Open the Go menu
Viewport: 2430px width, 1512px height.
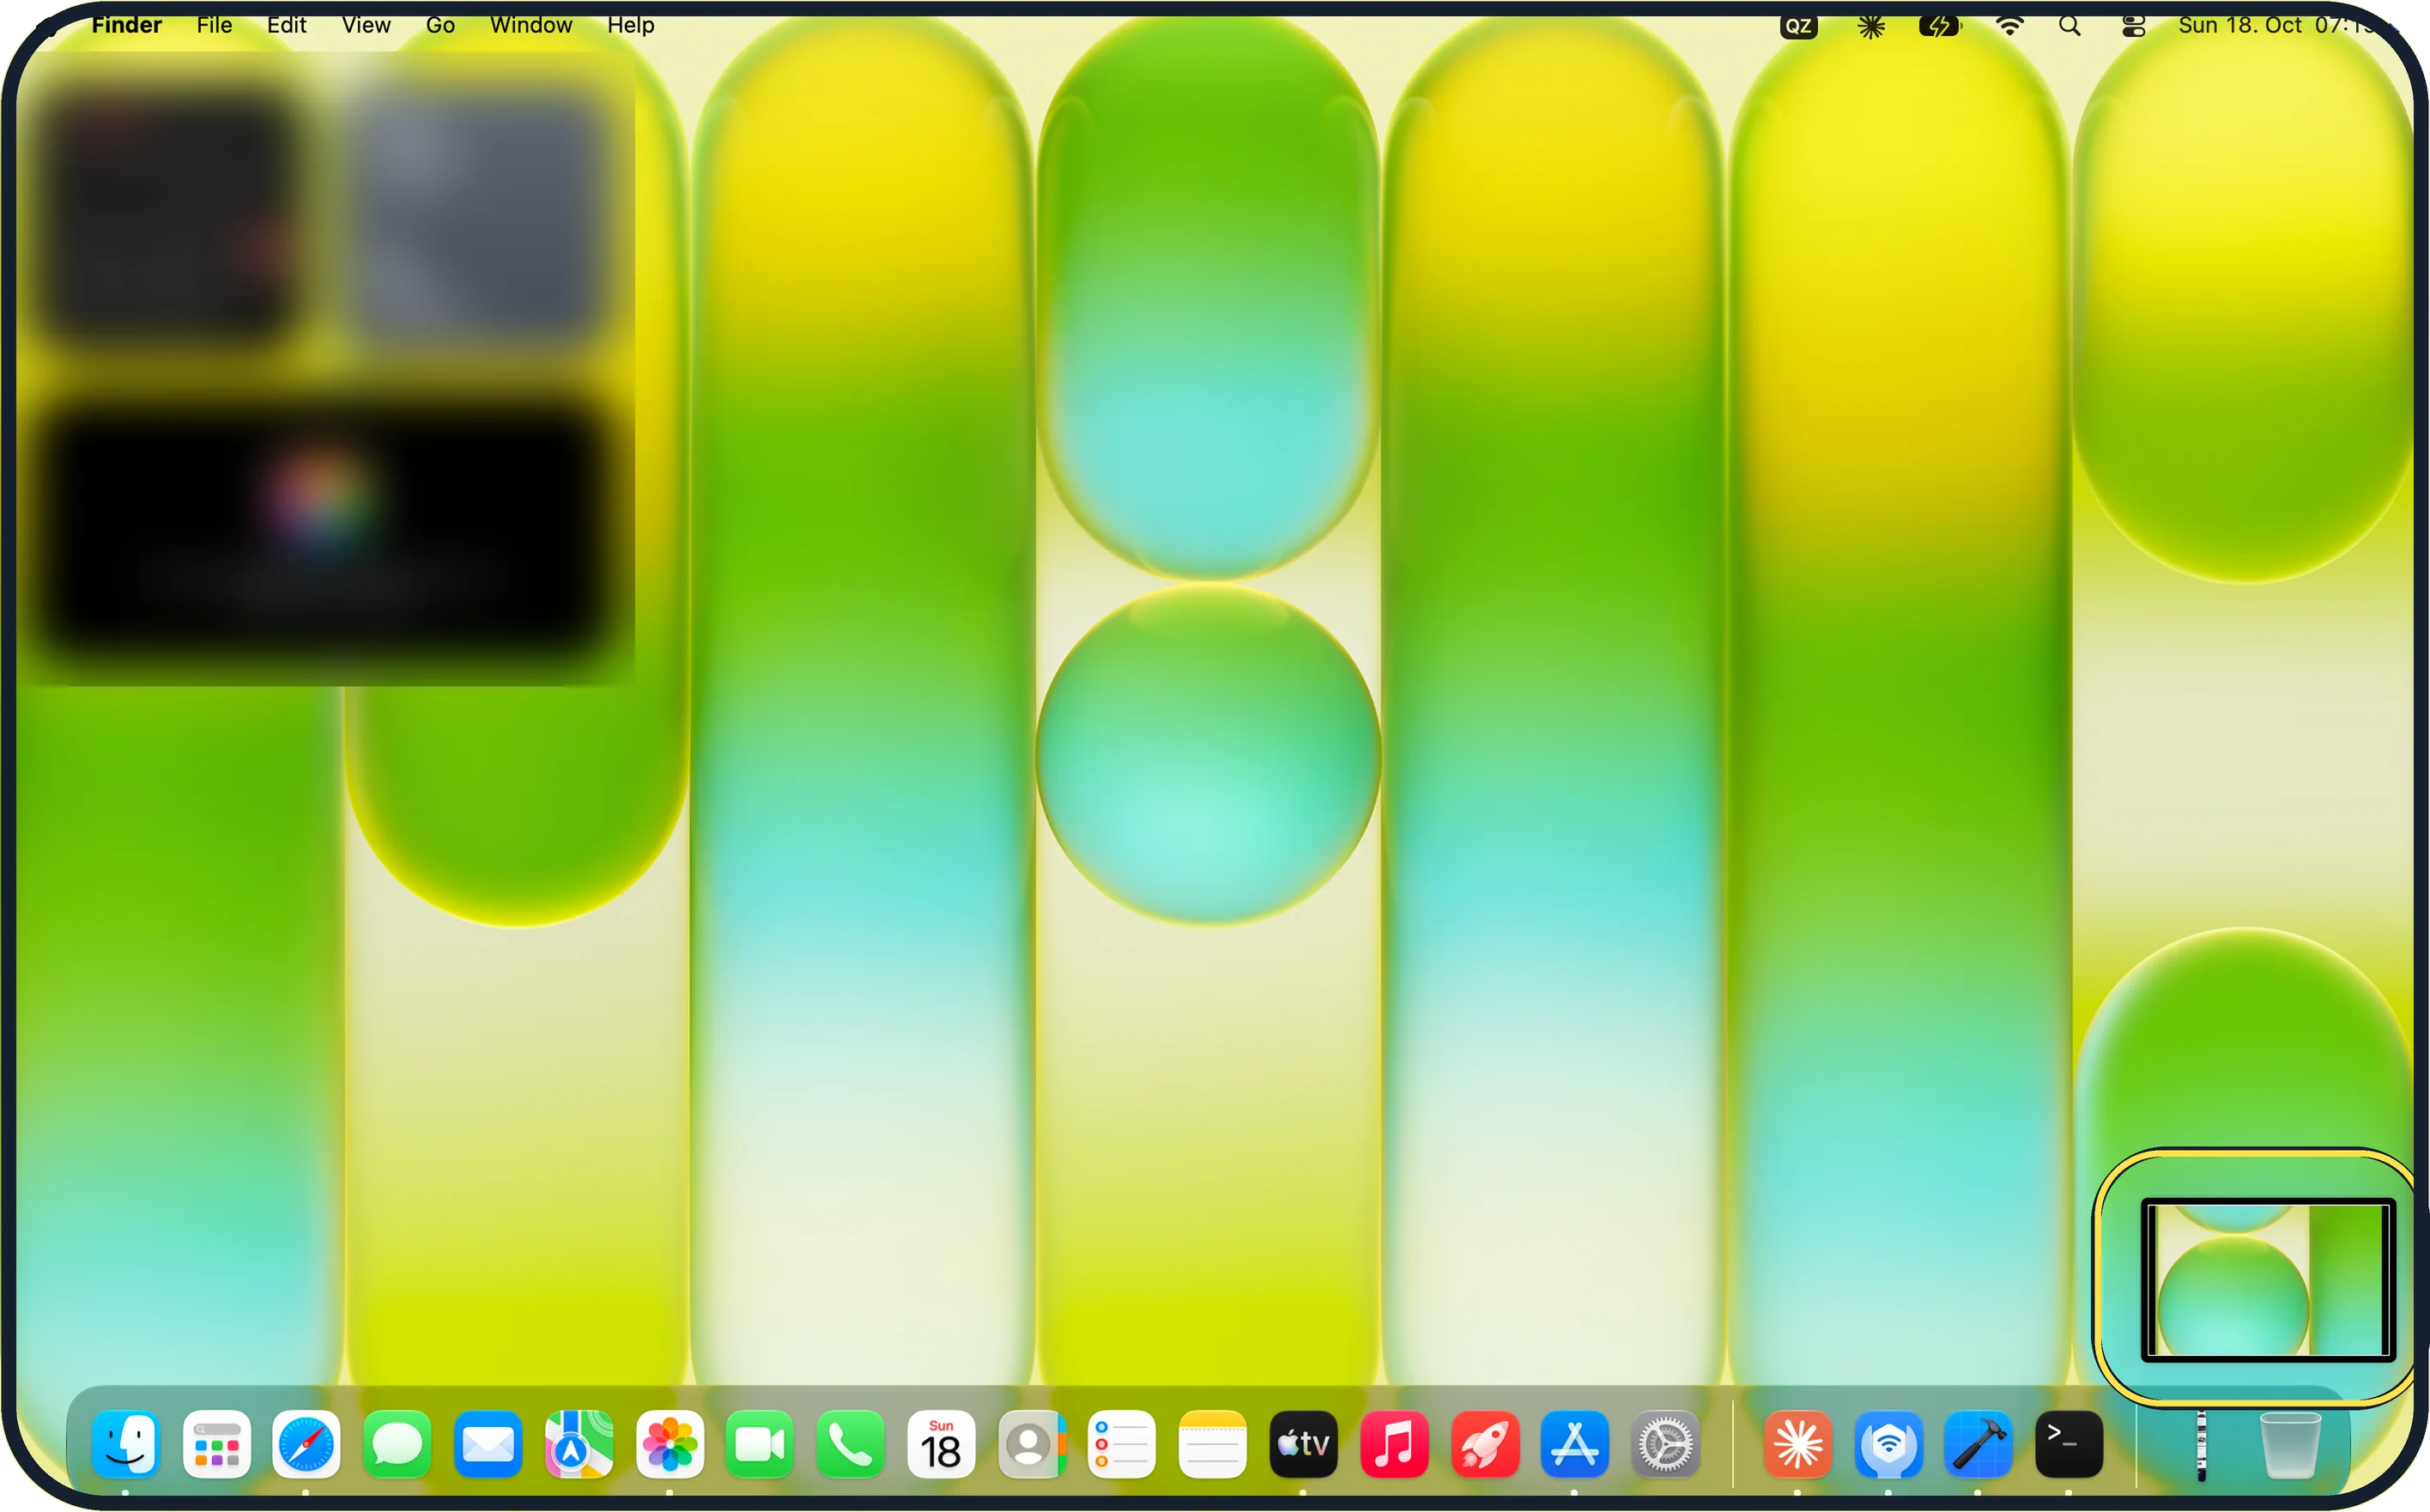pos(440,25)
